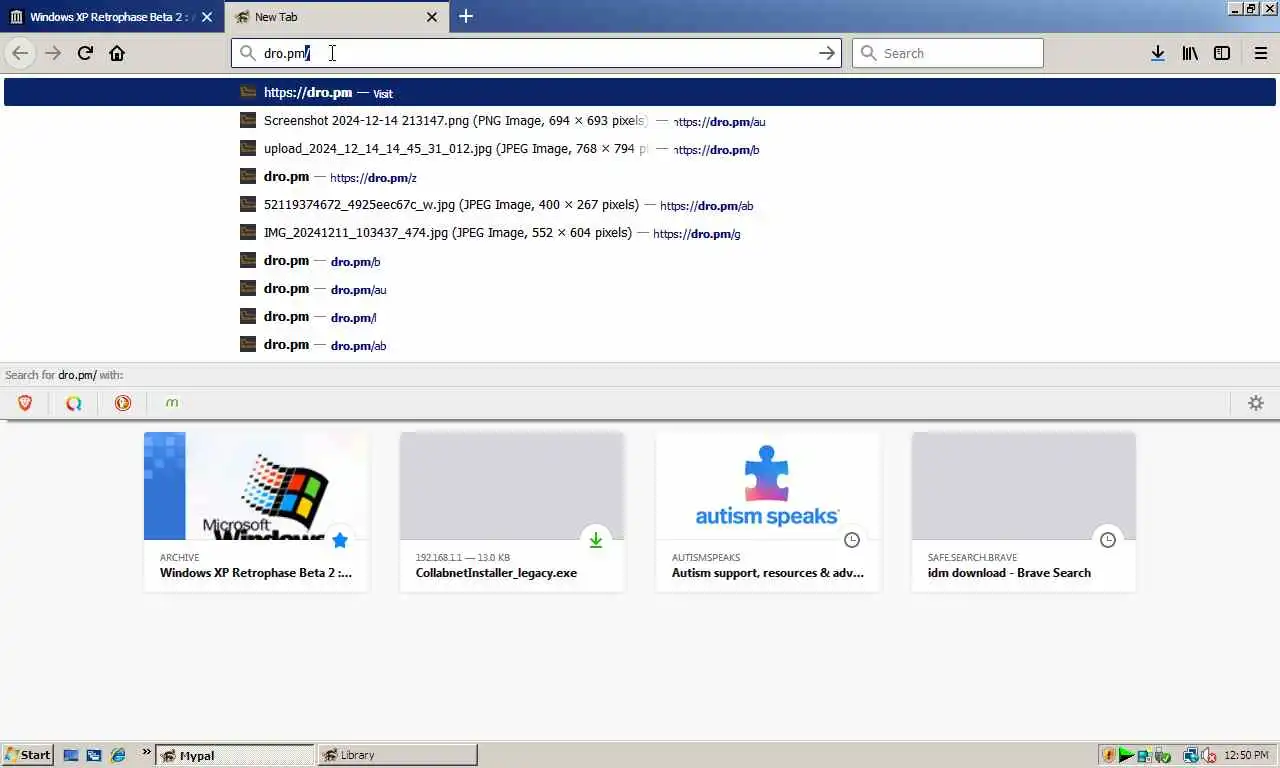1280x768 pixels.
Task: Switch to Windows XP Retrophase Beta 2 tab
Action: tap(112, 17)
